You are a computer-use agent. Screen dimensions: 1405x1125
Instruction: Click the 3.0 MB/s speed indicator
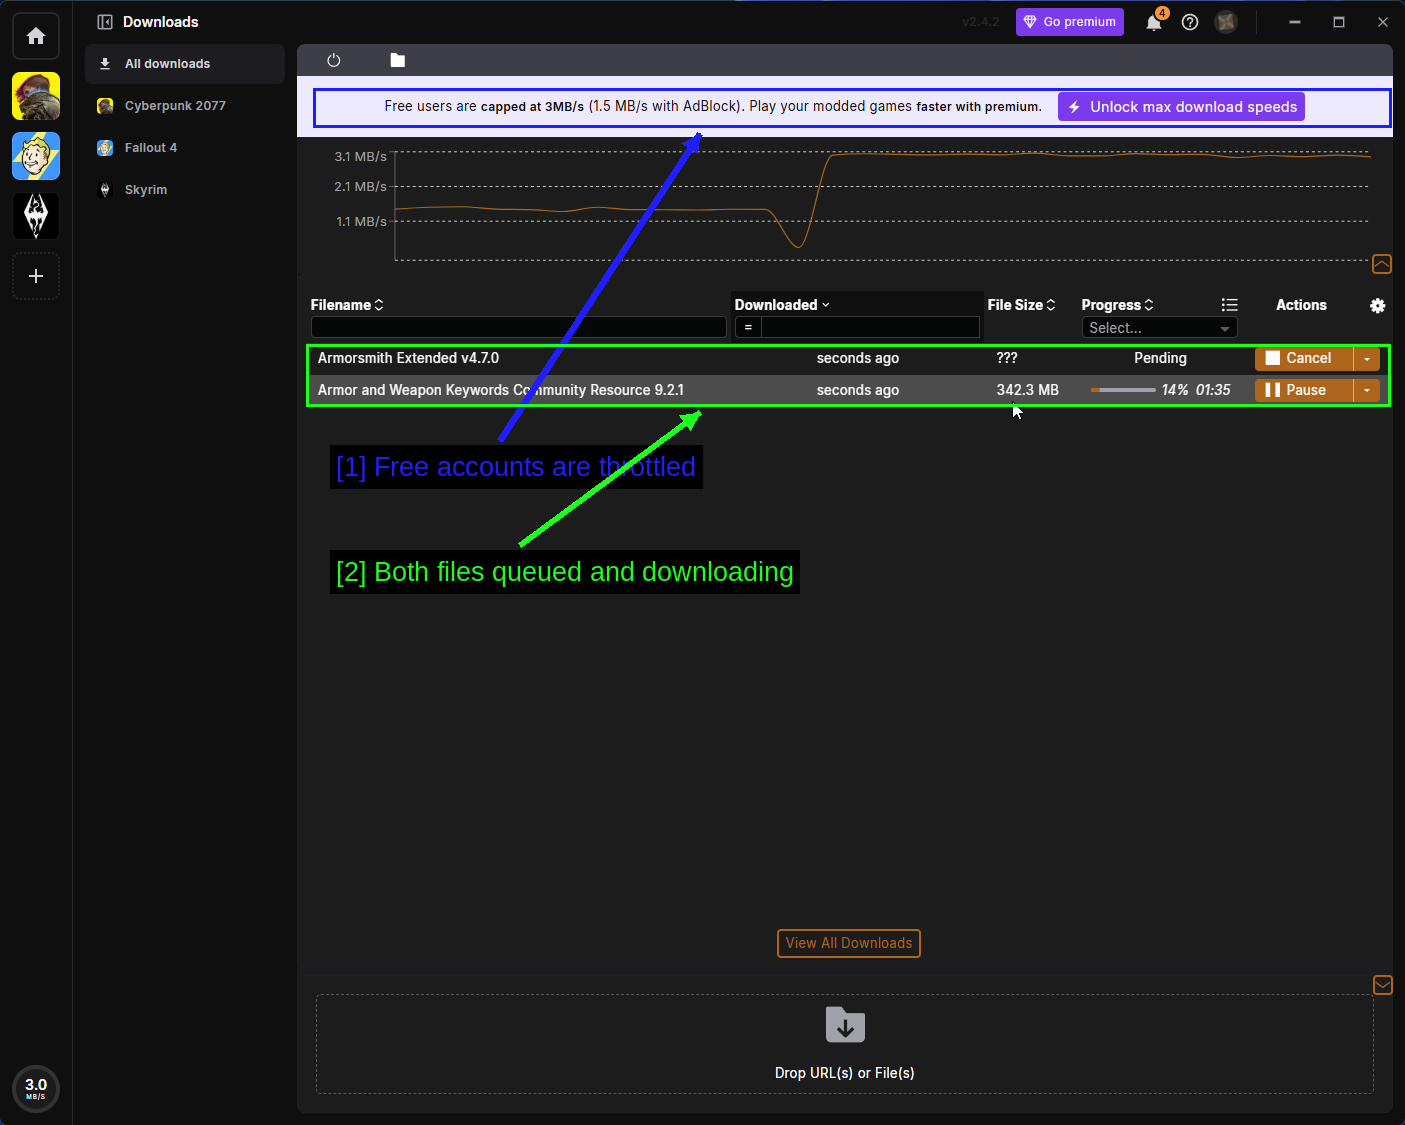pos(36,1088)
